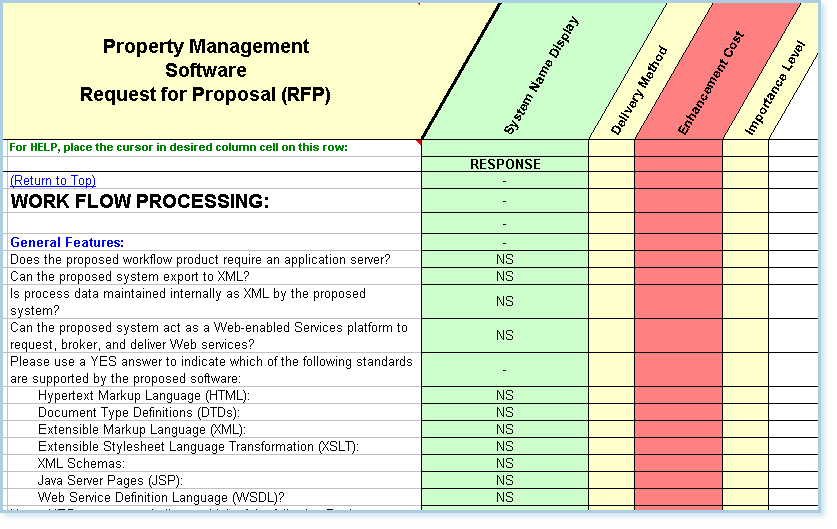
Task: Select NS response in the XML Schemas row
Action: [x=505, y=463]
